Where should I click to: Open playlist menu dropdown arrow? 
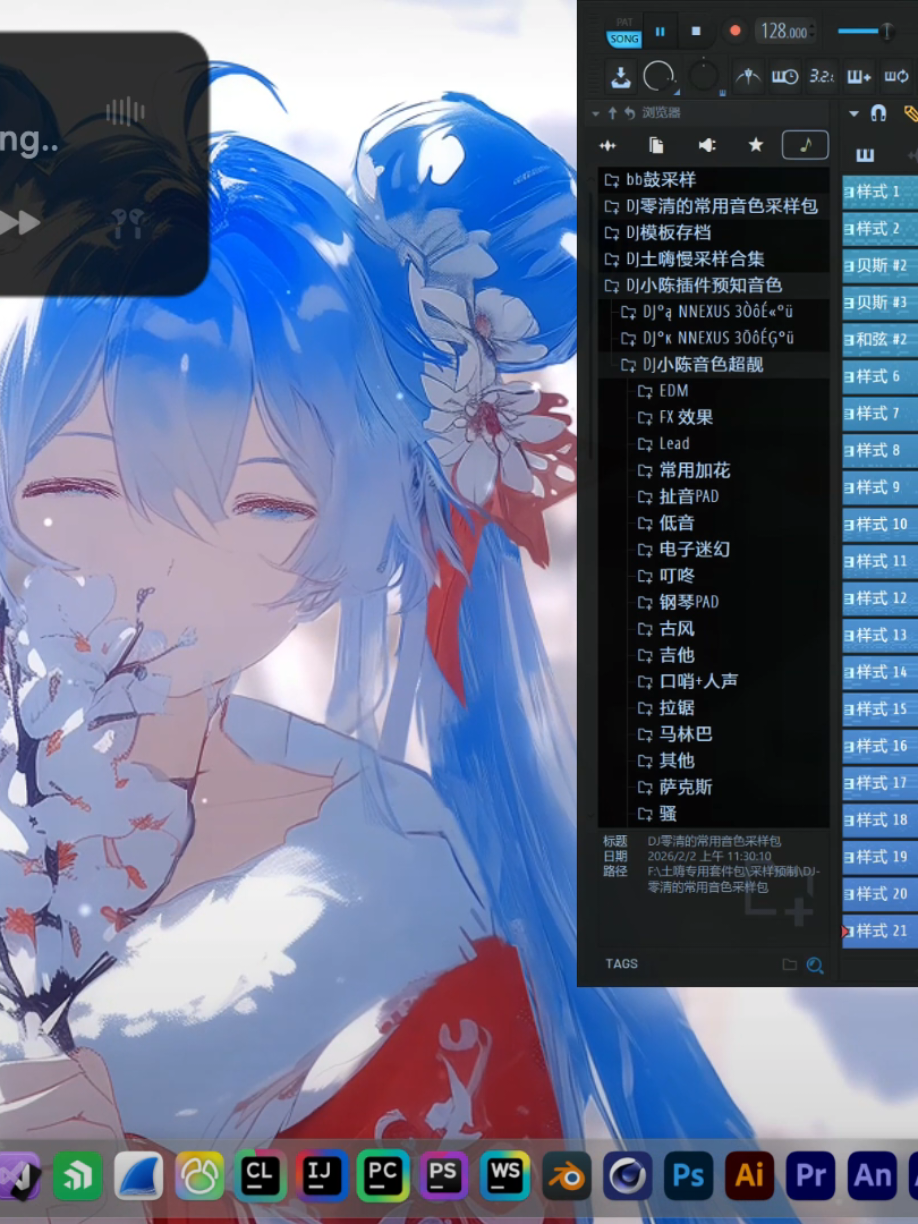tap(854, 114)
